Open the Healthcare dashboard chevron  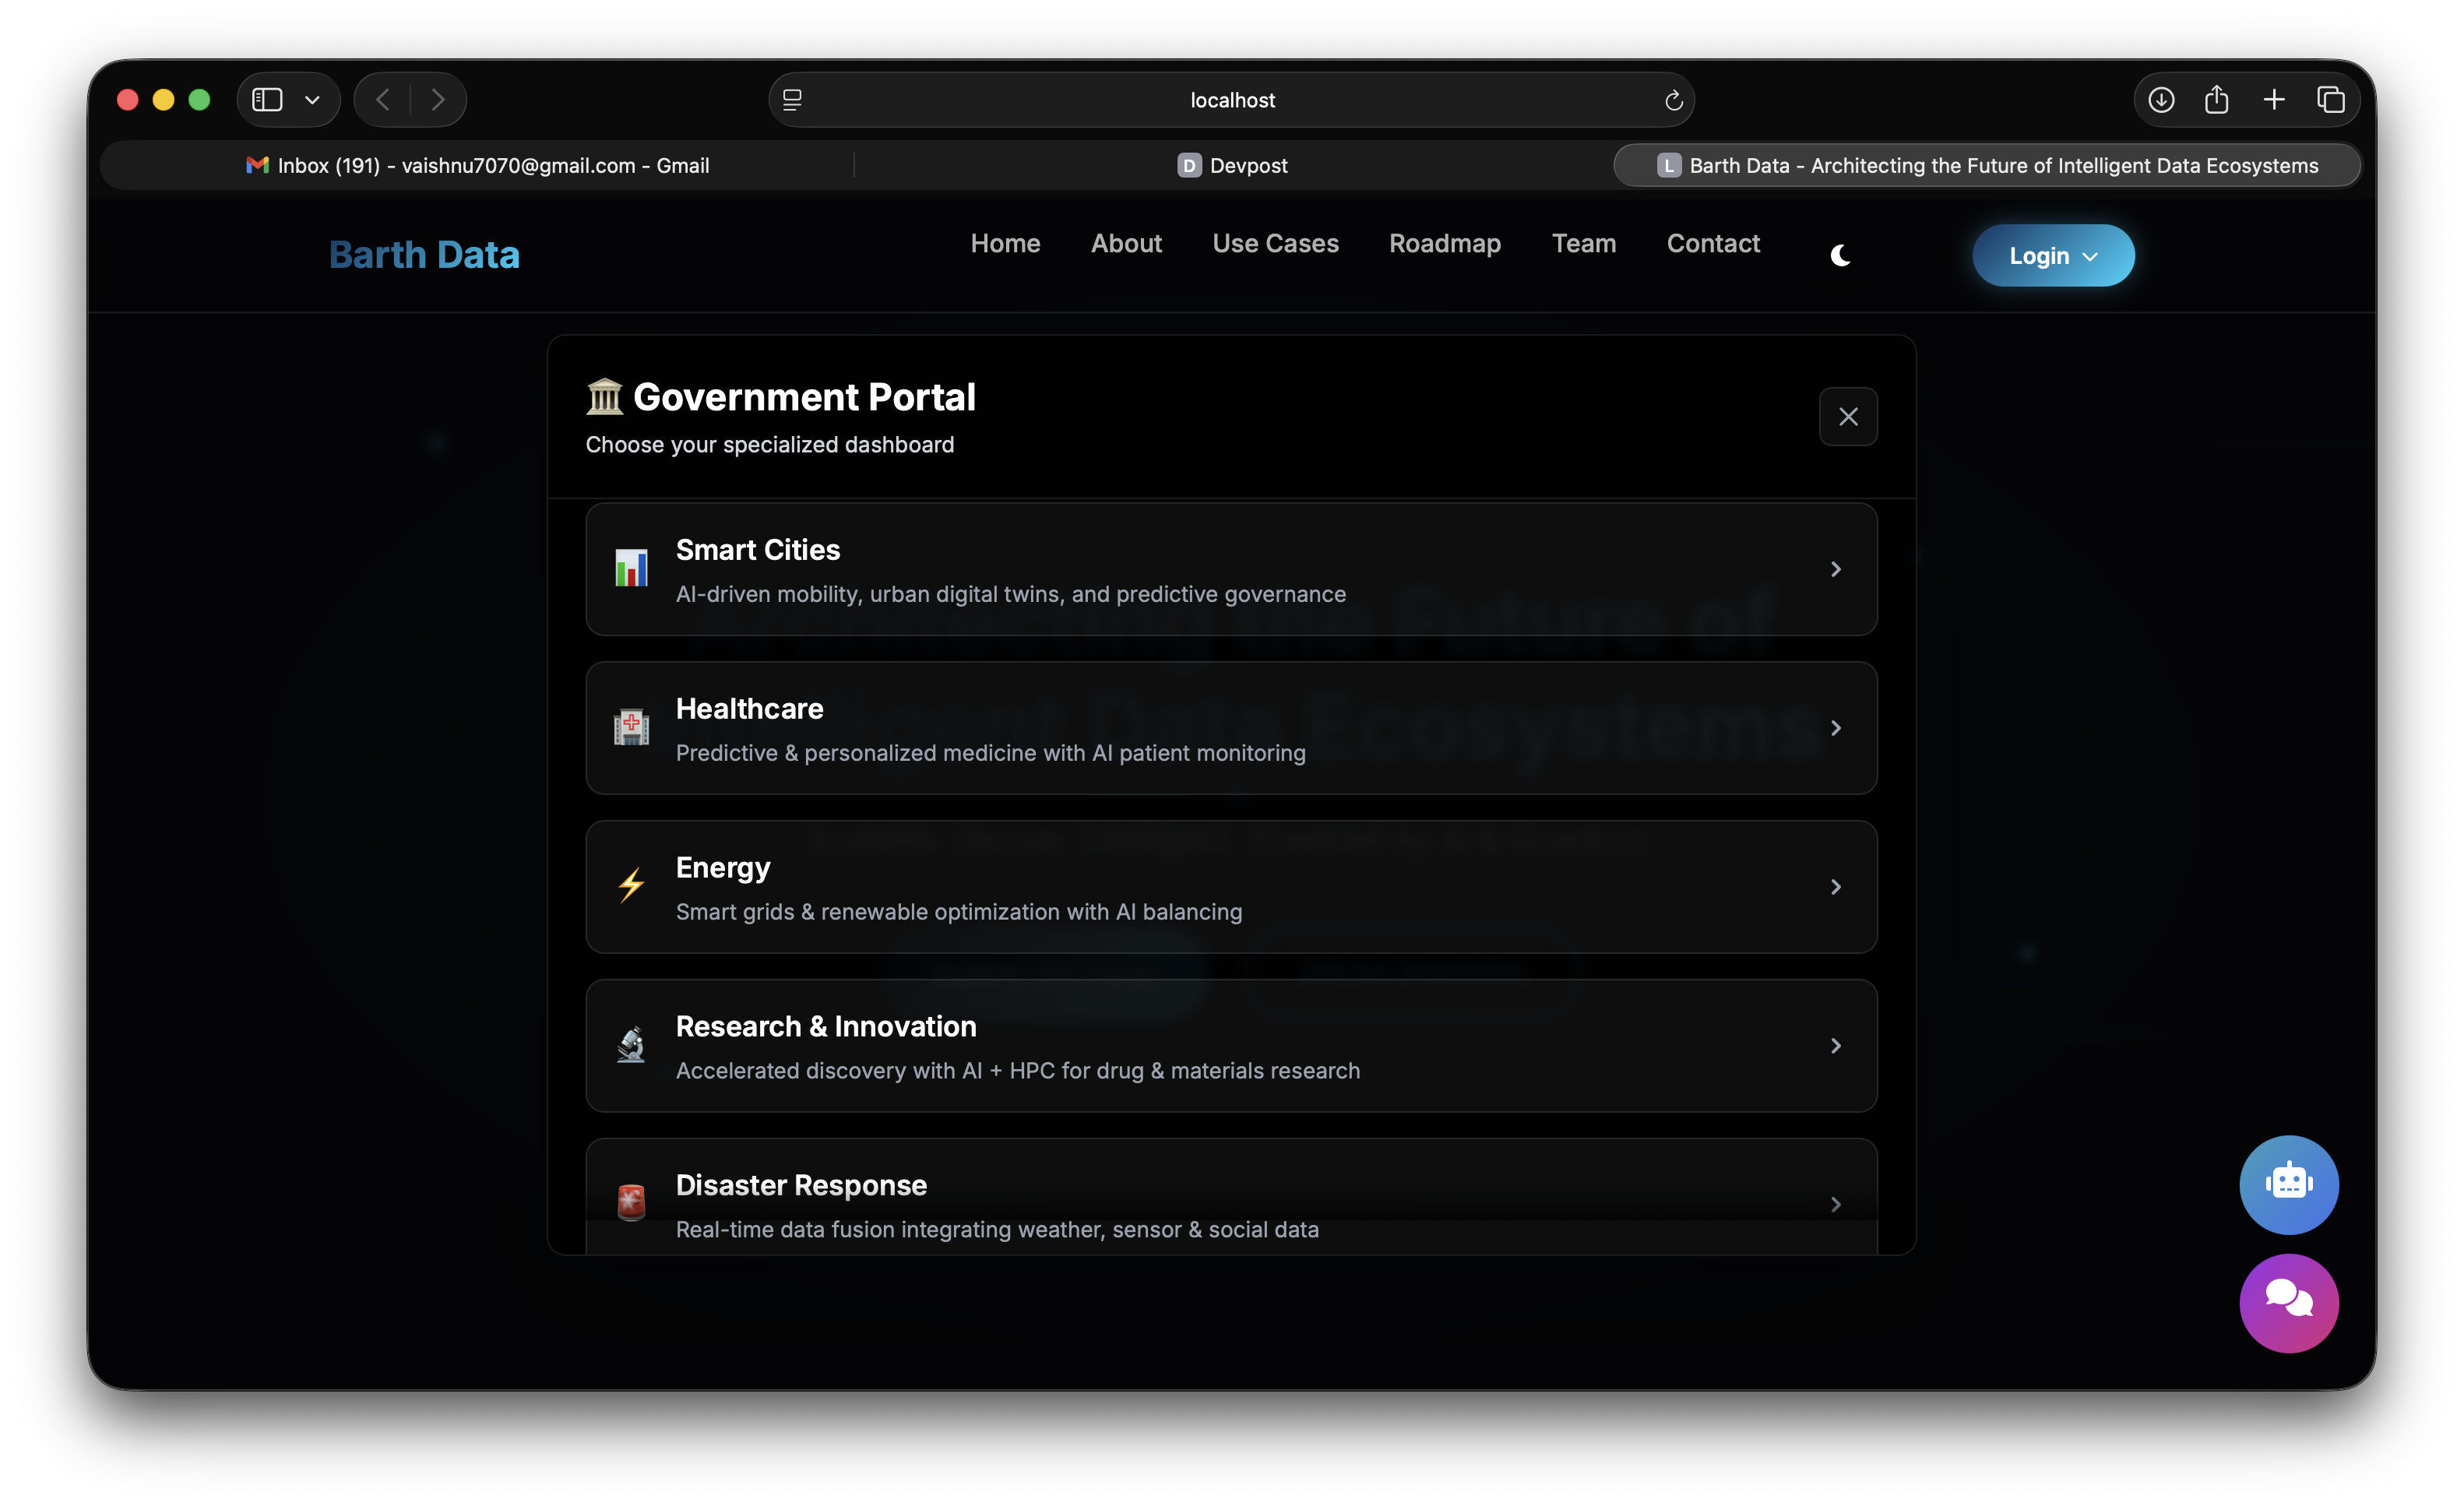point(1835,728)
